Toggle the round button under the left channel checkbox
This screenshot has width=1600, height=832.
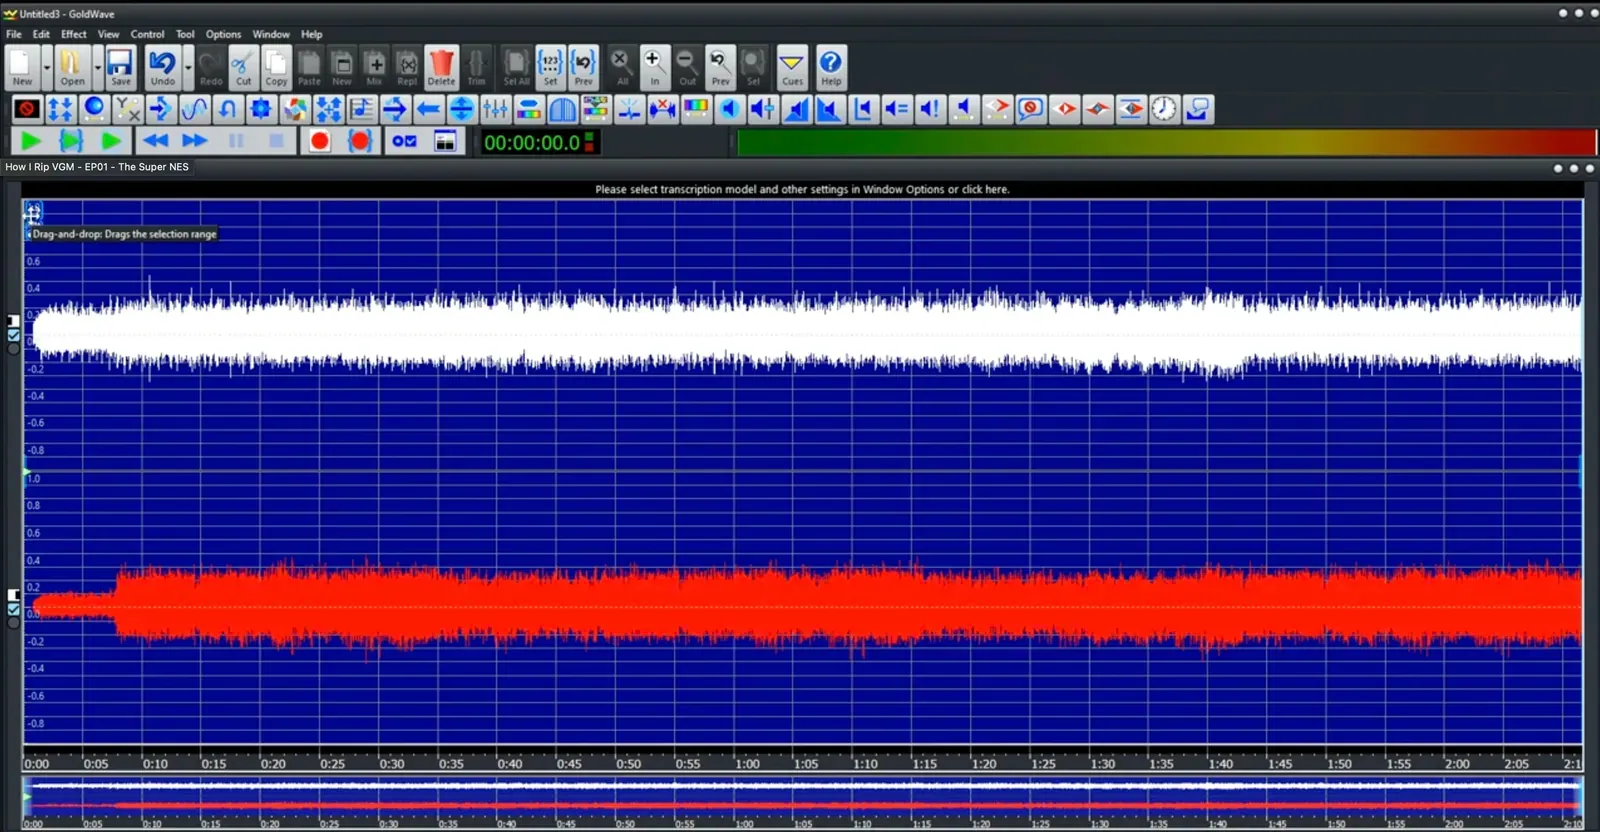14,349
